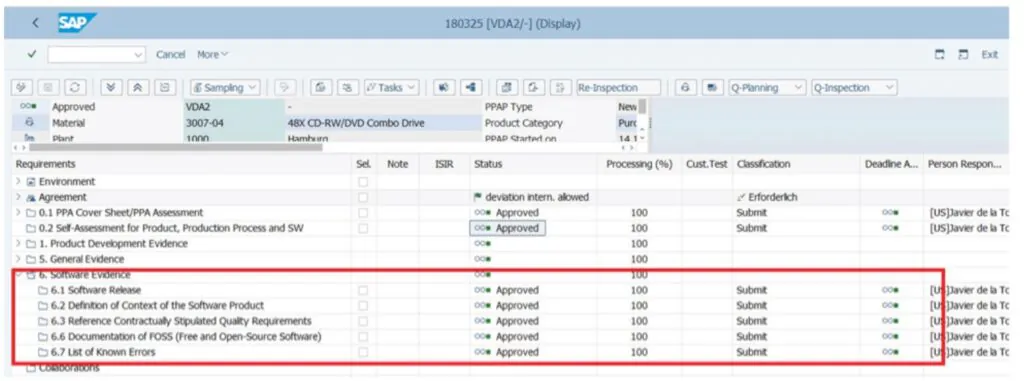Click the Environment node icon
This screenshot has height=381, width=1024.
coord(31,182)
